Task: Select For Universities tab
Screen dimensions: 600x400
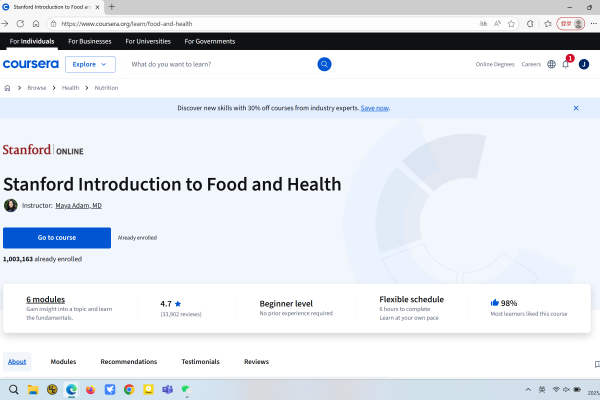Action: point(148,41)
